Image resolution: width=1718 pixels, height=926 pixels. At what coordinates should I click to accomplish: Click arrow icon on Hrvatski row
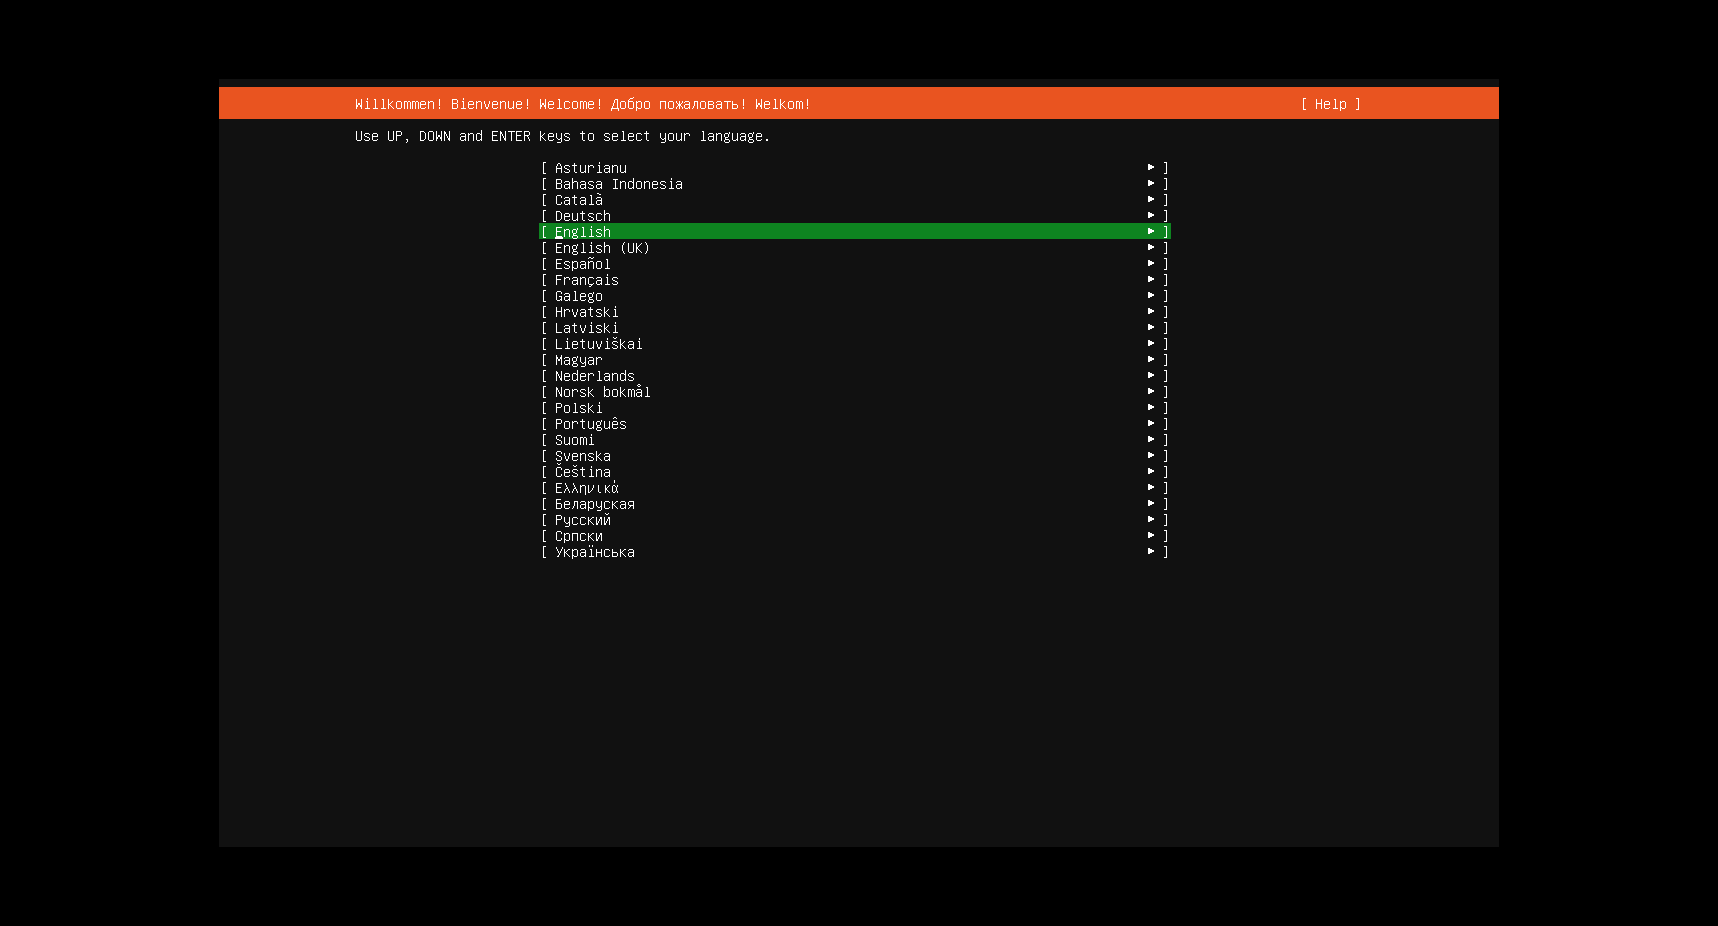[x=1151, y=311]
